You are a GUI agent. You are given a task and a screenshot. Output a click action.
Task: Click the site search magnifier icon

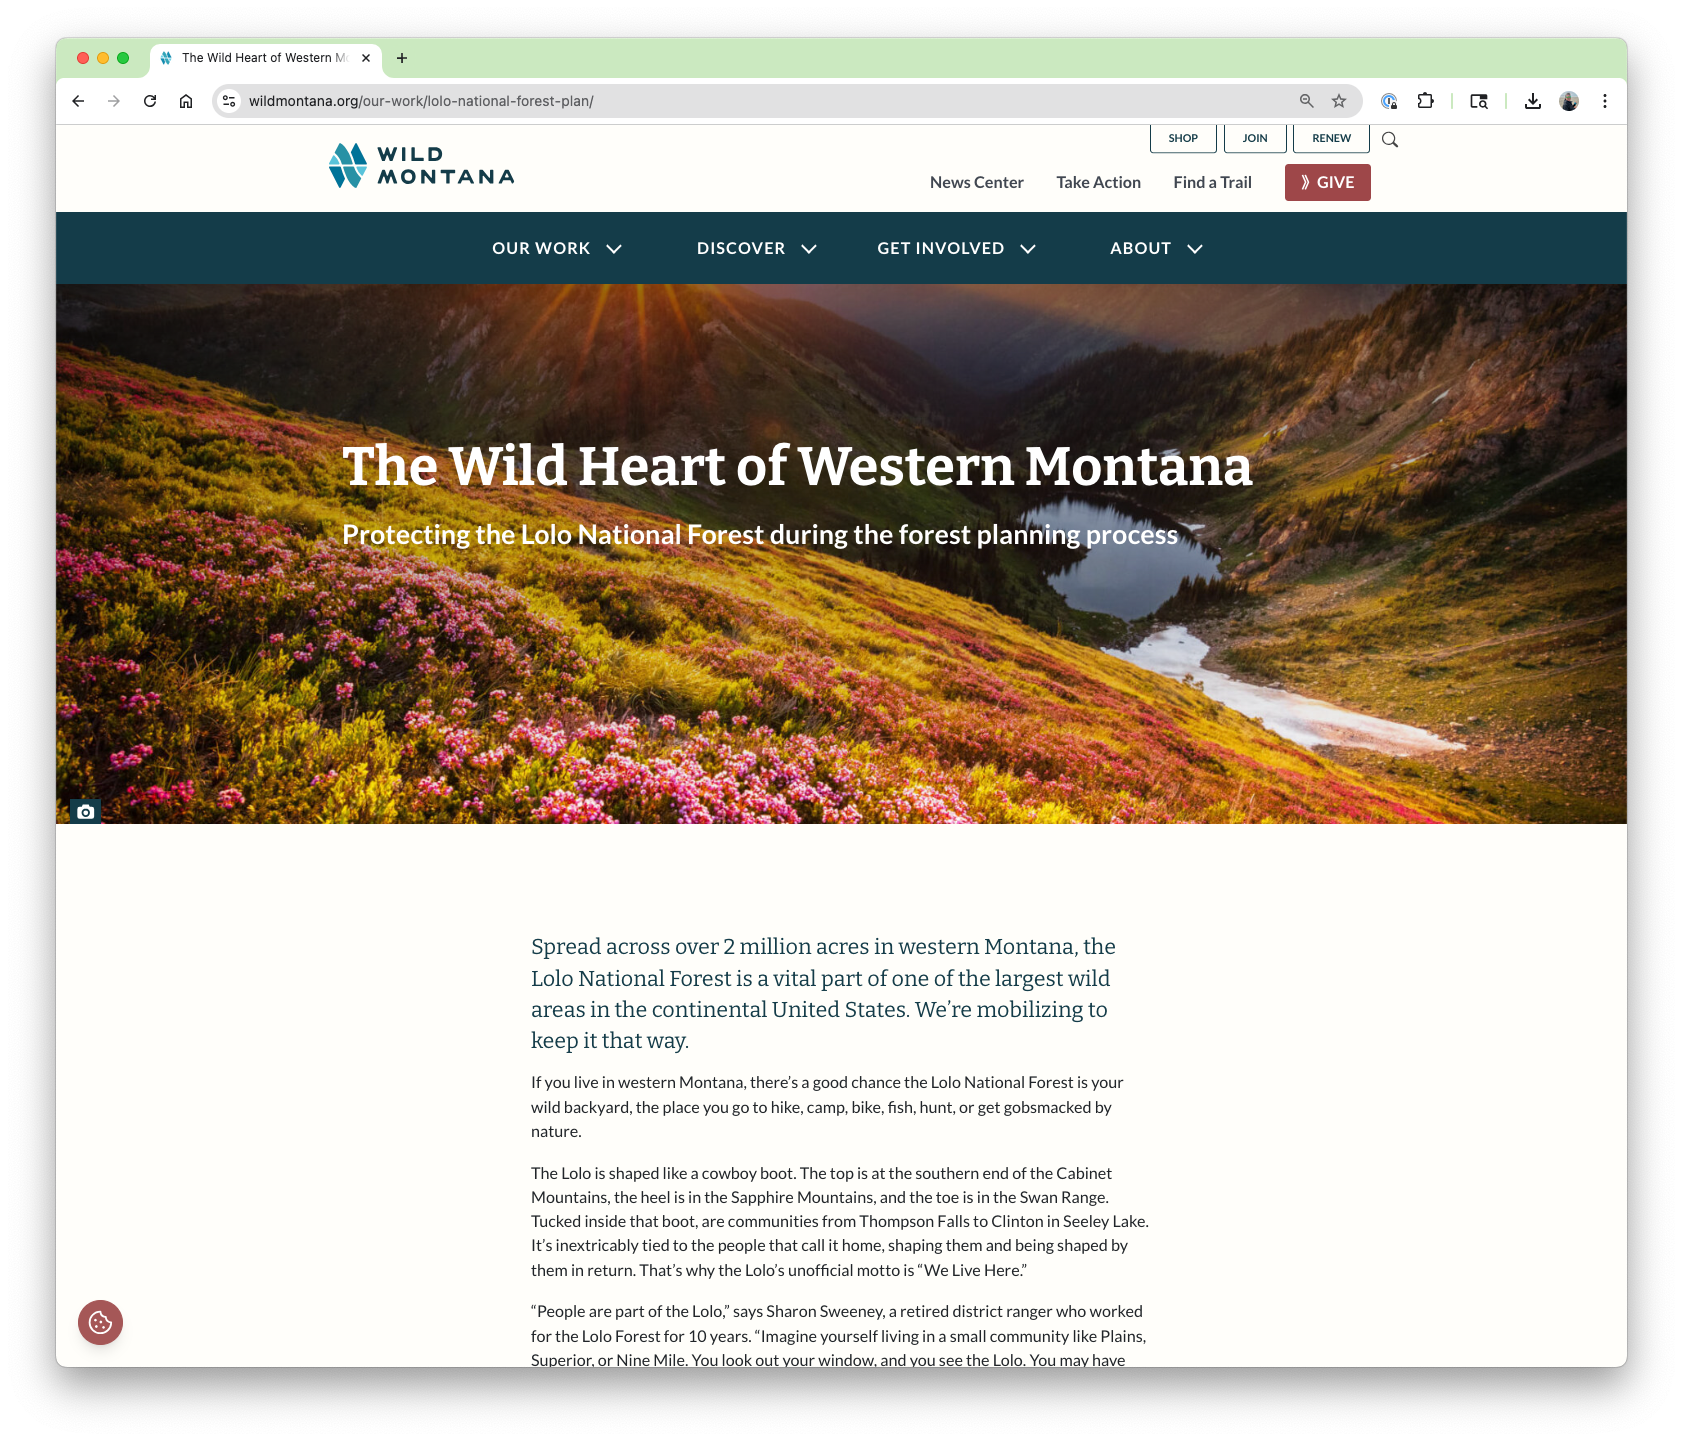coord(1390,139)
